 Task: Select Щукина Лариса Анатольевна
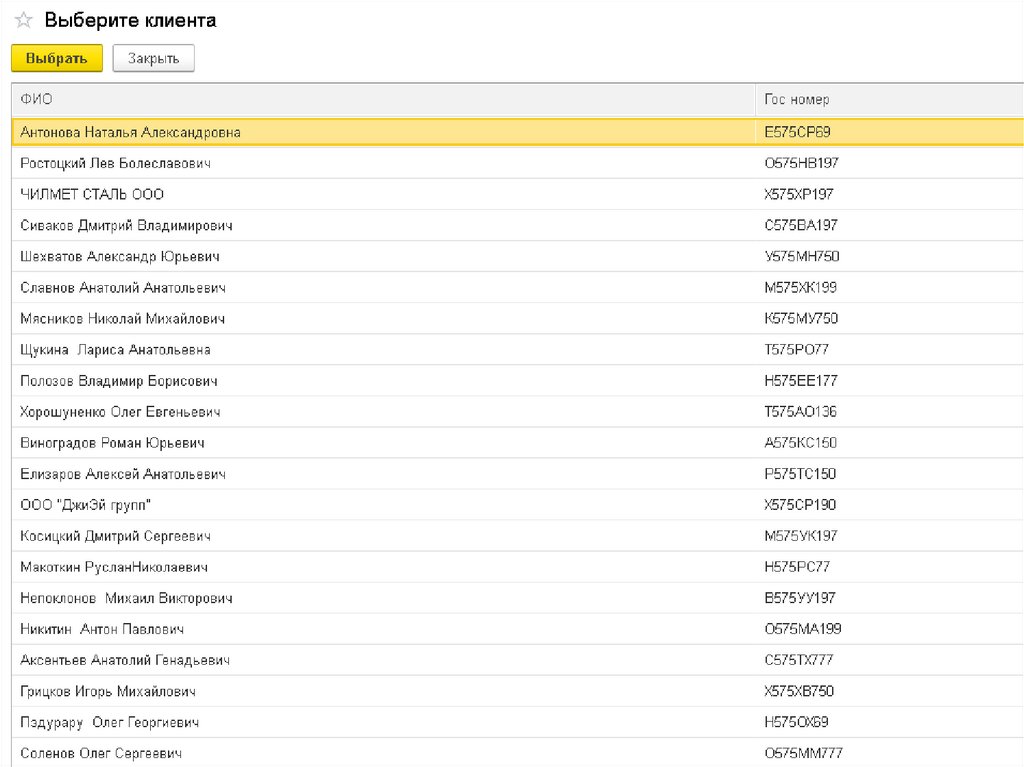pyautogui.click(x=115, y=350)
